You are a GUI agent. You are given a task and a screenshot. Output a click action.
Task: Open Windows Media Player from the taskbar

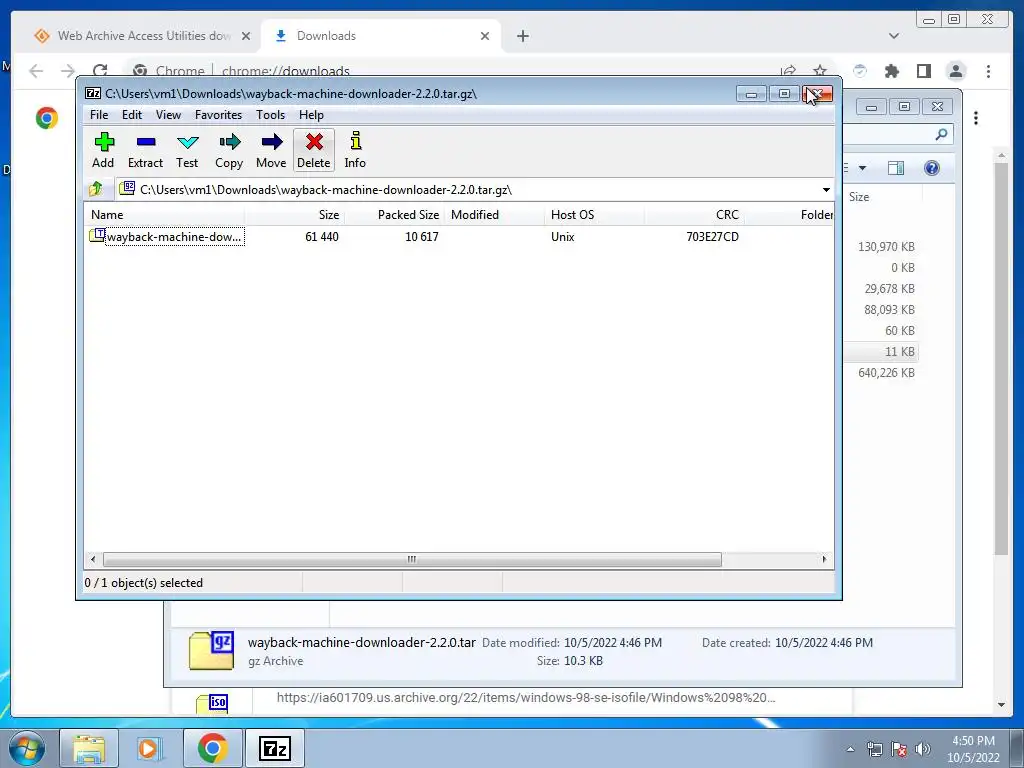point(150,748)
